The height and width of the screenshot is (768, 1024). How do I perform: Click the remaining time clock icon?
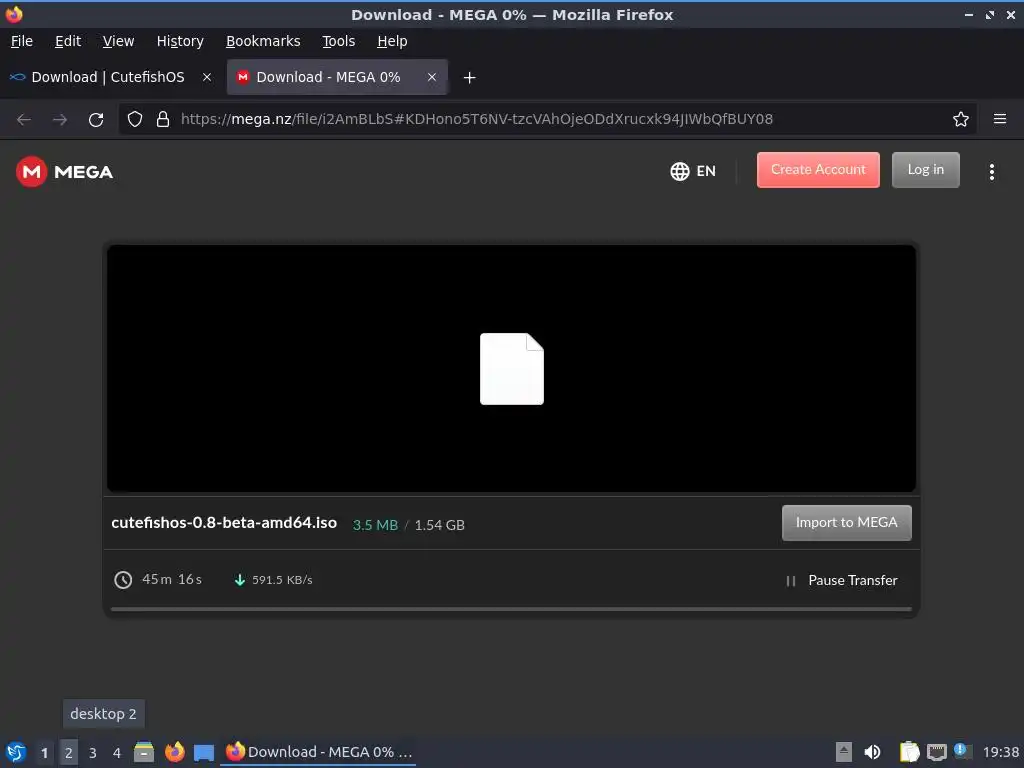123,579
